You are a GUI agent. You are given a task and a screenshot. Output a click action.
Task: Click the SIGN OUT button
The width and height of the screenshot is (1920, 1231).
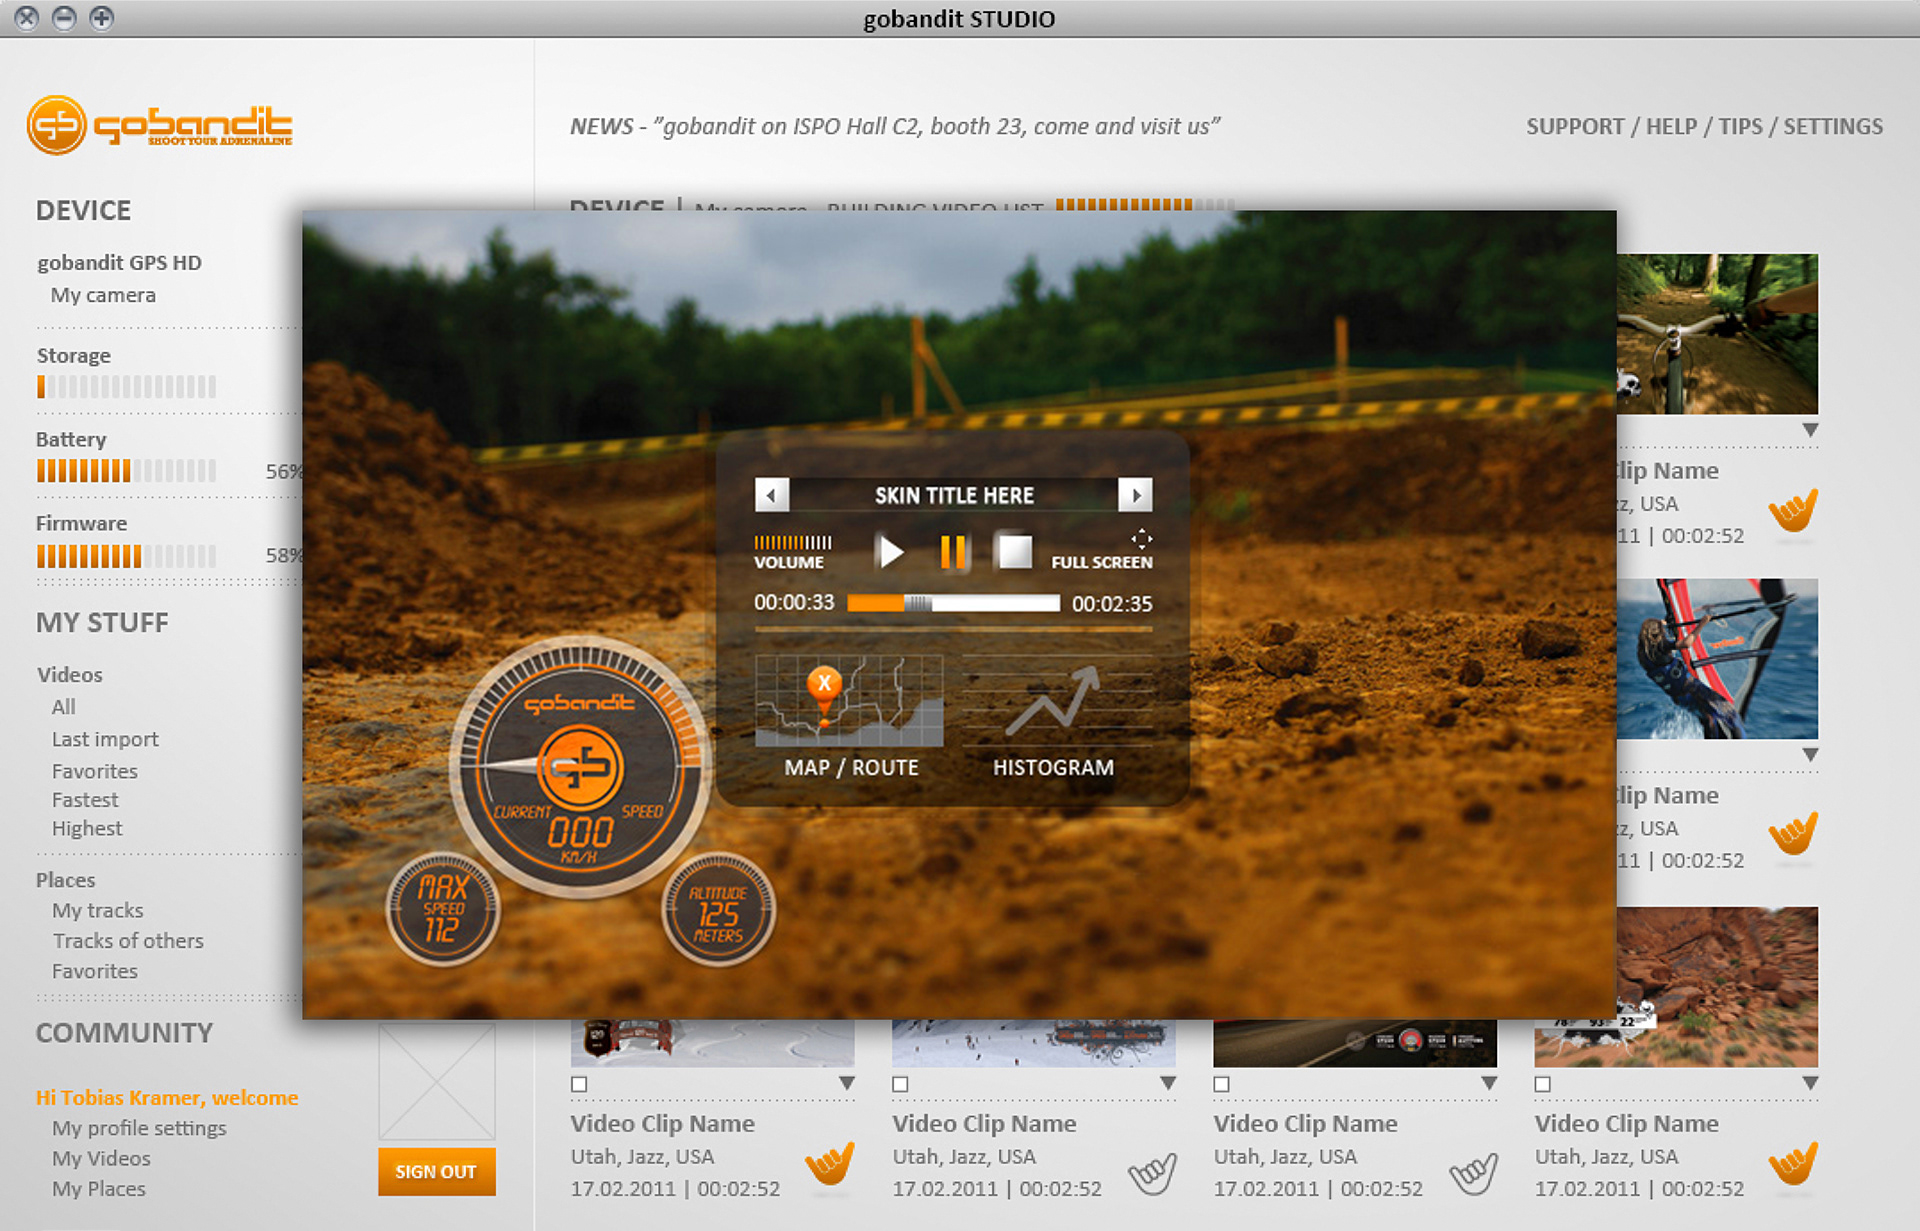click(x=436, y=1172)
